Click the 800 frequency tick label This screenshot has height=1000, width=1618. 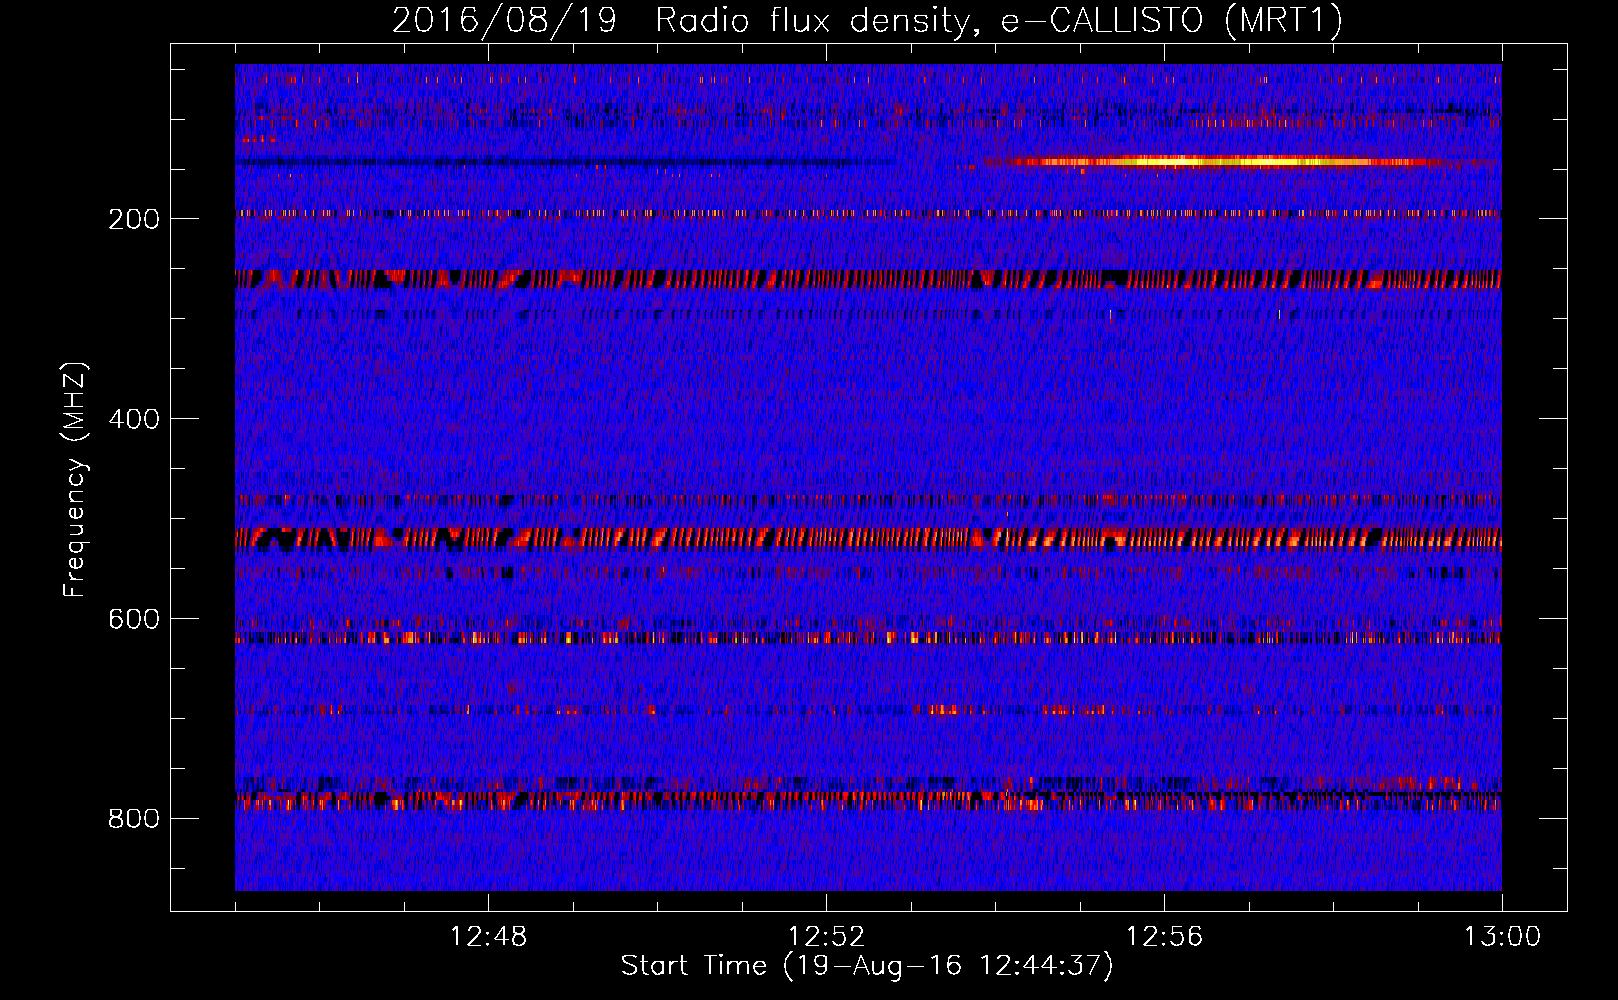pyautogui.click(x=134, y=819)
